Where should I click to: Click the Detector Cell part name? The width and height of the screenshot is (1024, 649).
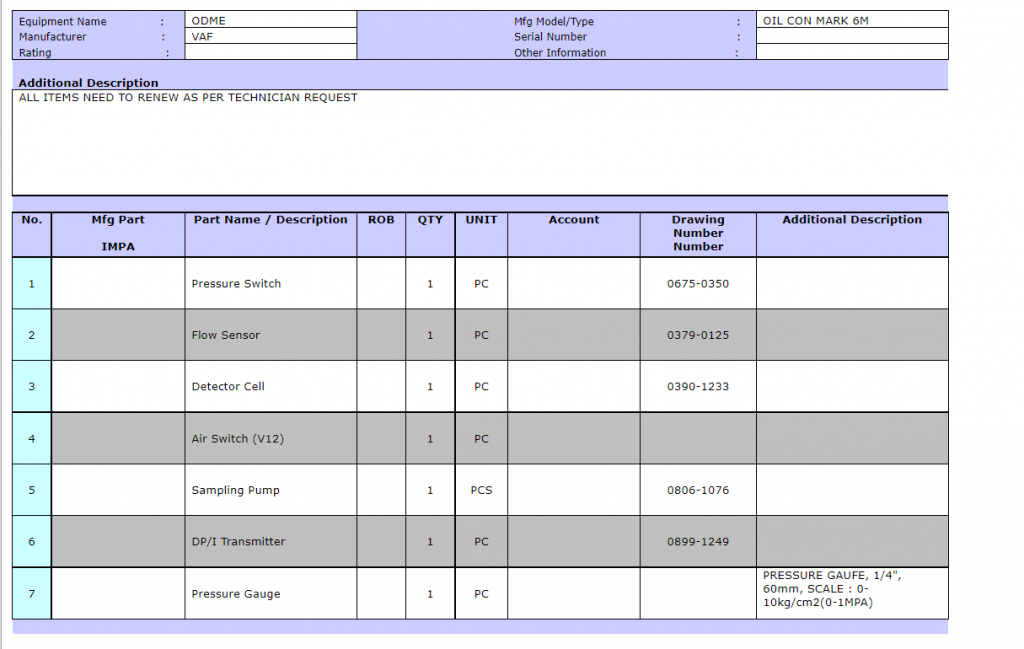coord(228,387)
